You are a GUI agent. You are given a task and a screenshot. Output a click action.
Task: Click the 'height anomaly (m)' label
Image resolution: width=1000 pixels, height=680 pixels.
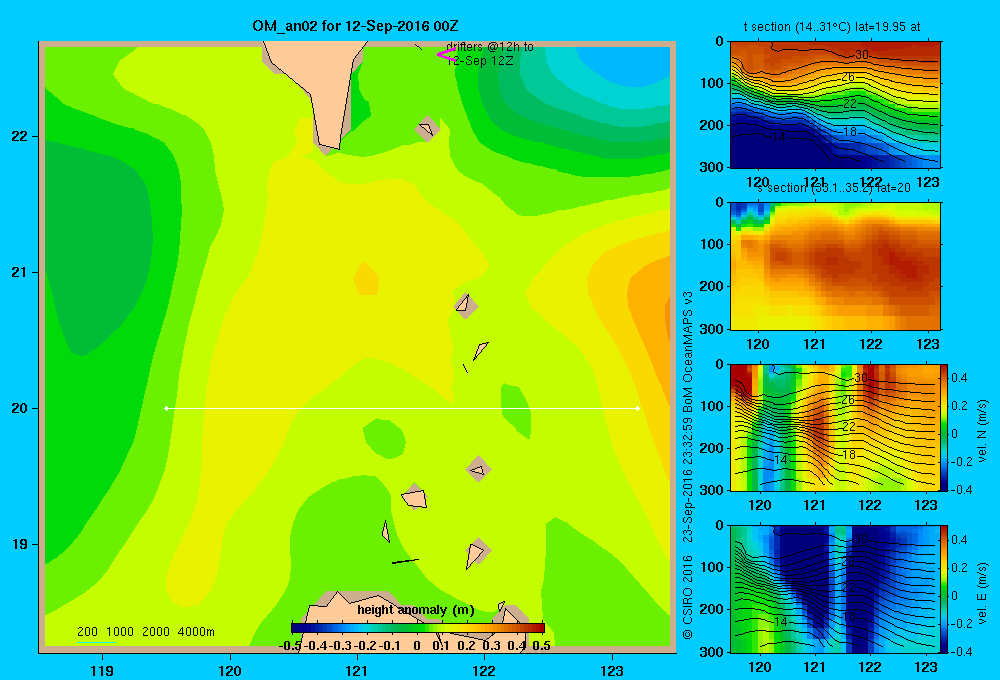click(416, 610)
